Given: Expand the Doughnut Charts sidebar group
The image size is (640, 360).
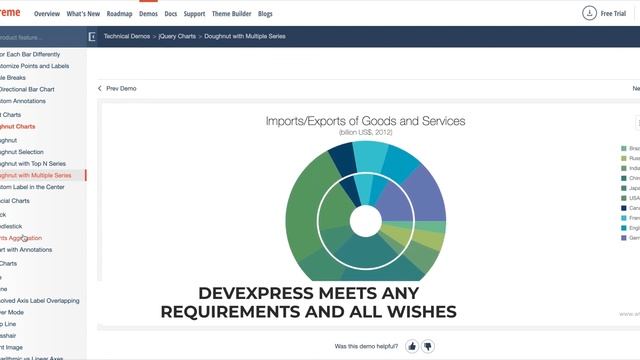Looking at the screenshot, I should coord(18,127).
